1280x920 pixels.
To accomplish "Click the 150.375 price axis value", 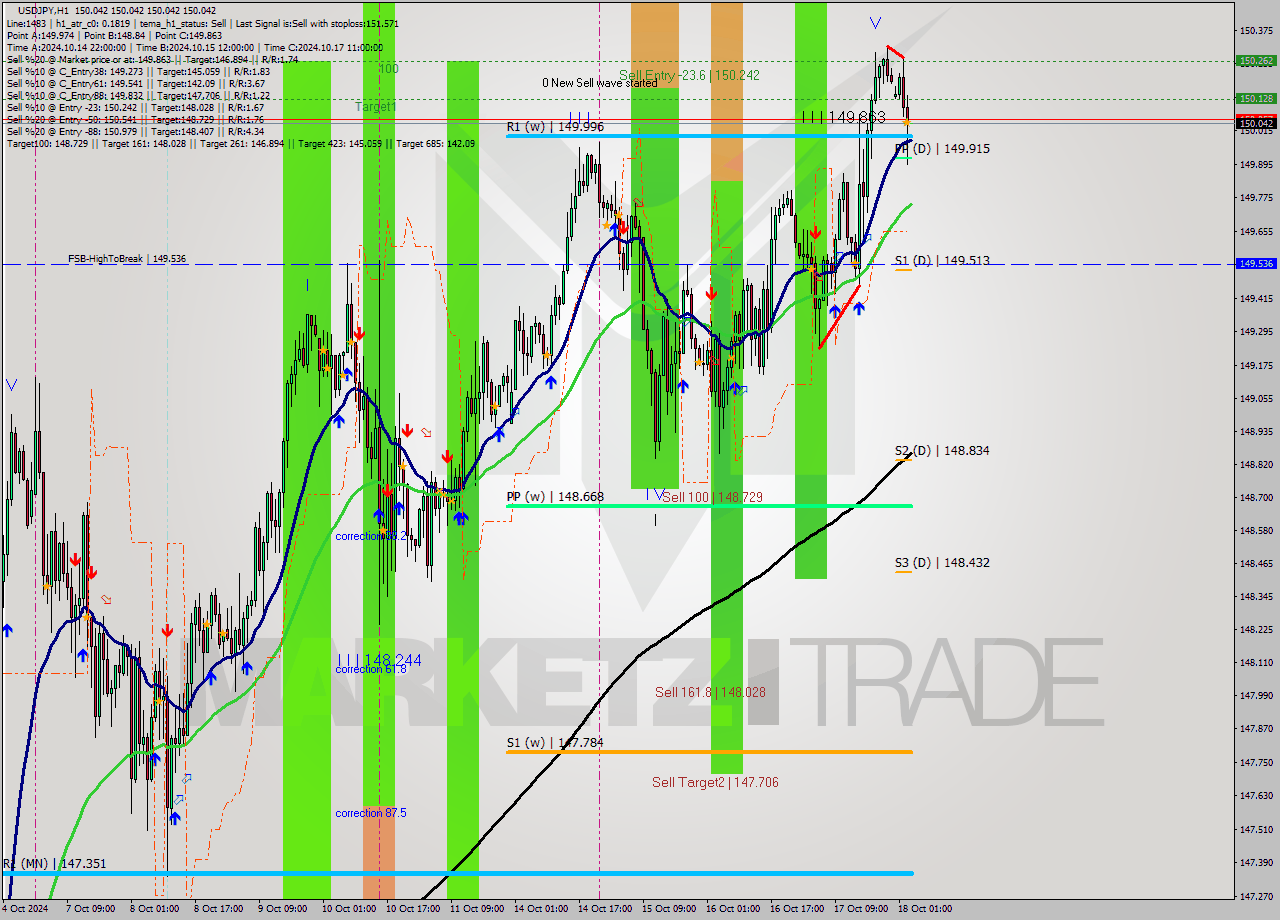I will pyautogui.click(x=1256, y=31).
